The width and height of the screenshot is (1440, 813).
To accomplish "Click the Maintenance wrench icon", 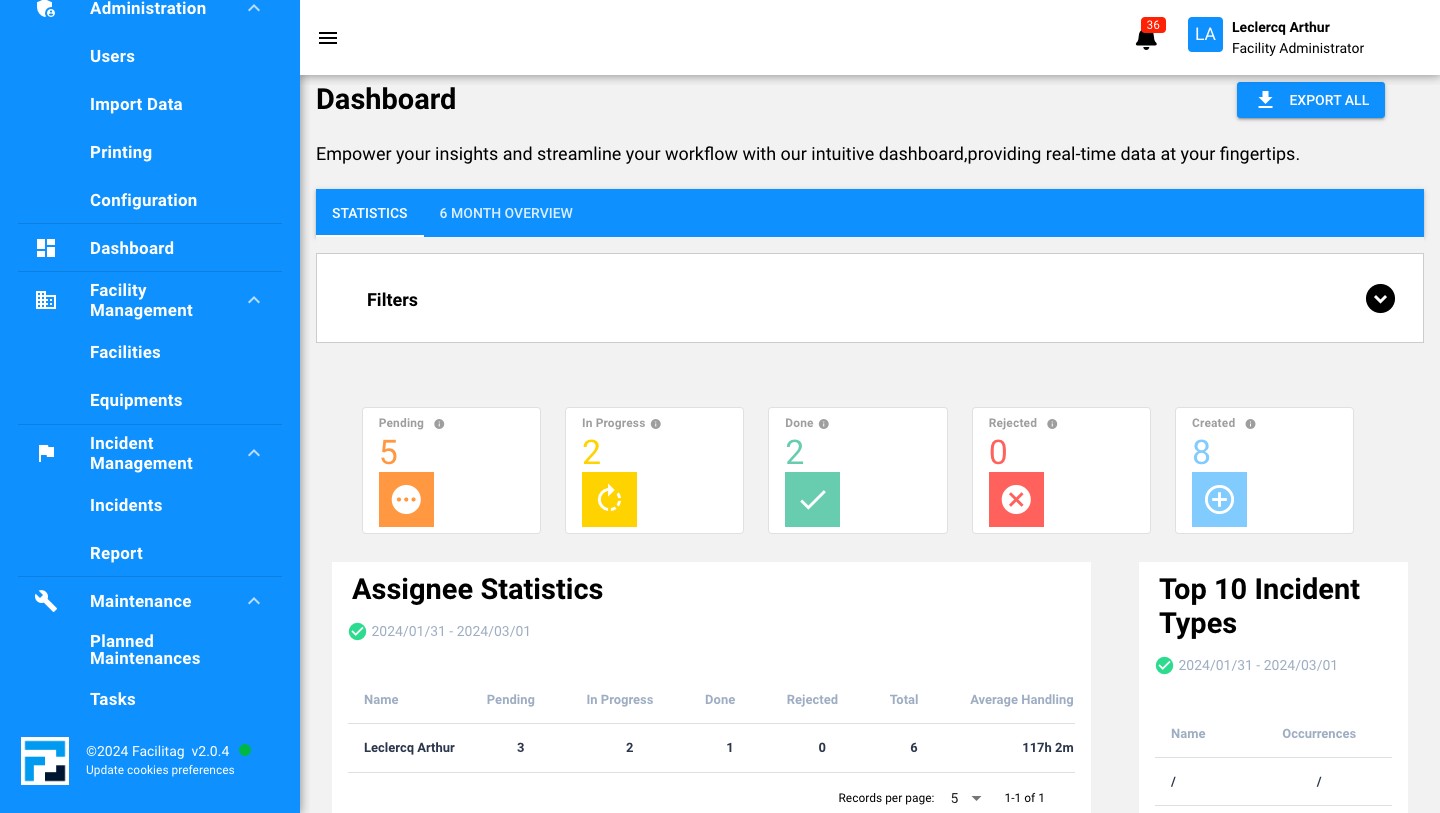I will coord(46,601).
